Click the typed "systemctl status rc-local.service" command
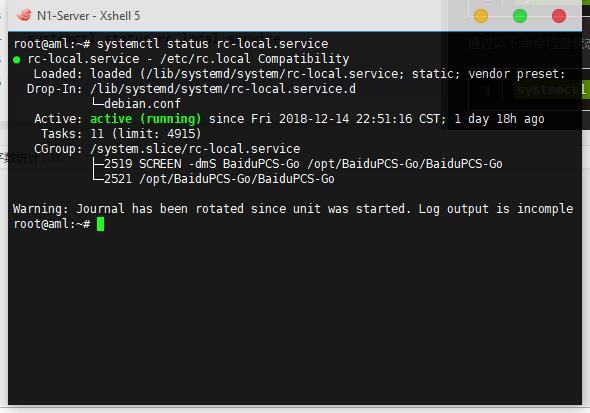 click(213, 44)
